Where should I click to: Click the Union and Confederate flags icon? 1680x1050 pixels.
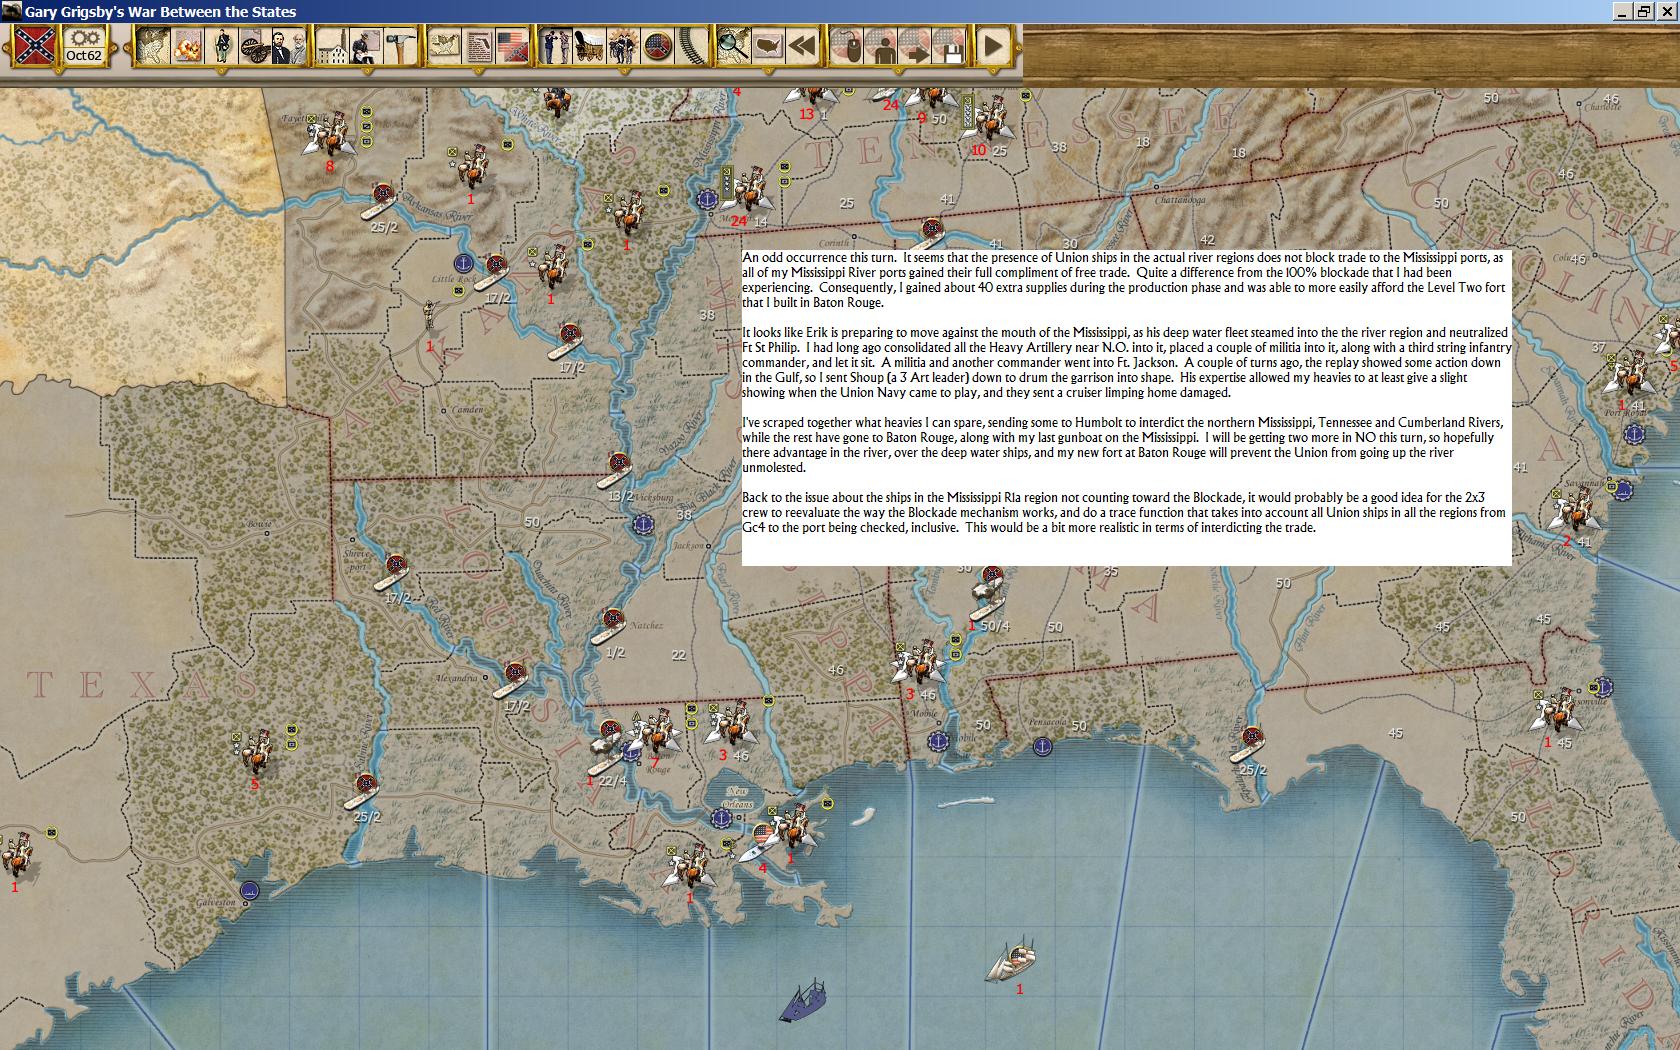(511, 46)
